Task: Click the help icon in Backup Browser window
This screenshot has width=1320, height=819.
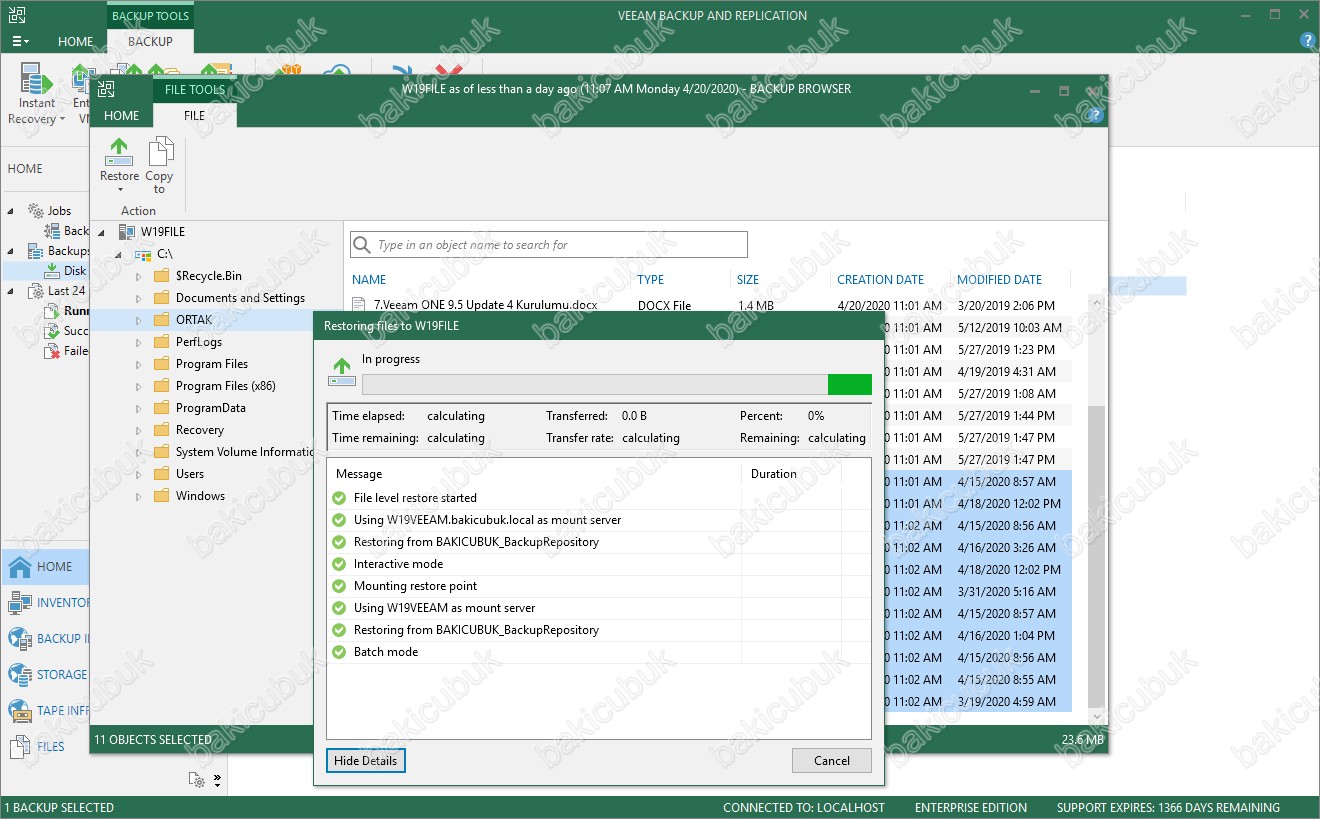Action: pyautogui.click(x=1096, y=114)
